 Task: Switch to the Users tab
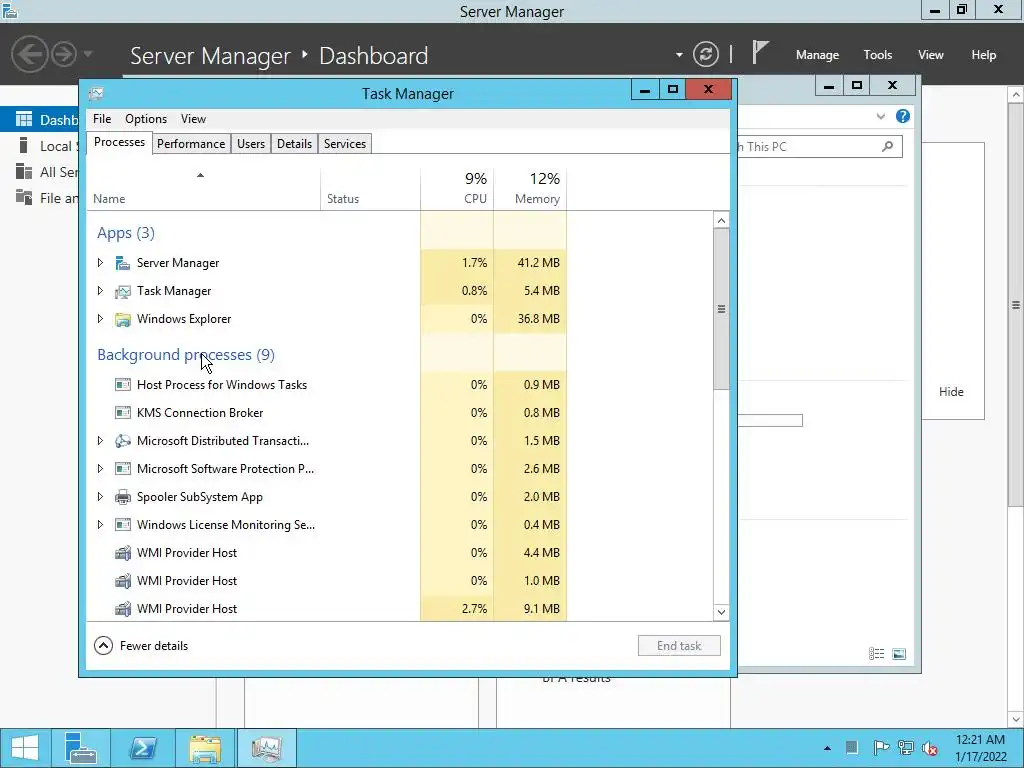click(251, 144)
